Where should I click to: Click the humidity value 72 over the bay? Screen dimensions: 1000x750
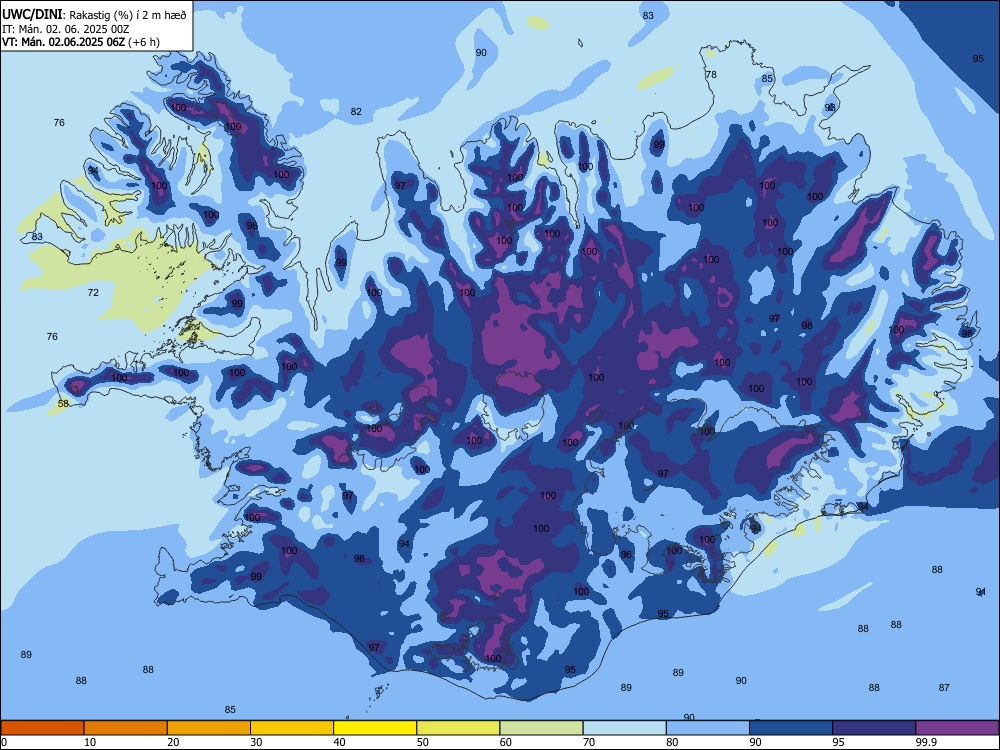point(93,293)
